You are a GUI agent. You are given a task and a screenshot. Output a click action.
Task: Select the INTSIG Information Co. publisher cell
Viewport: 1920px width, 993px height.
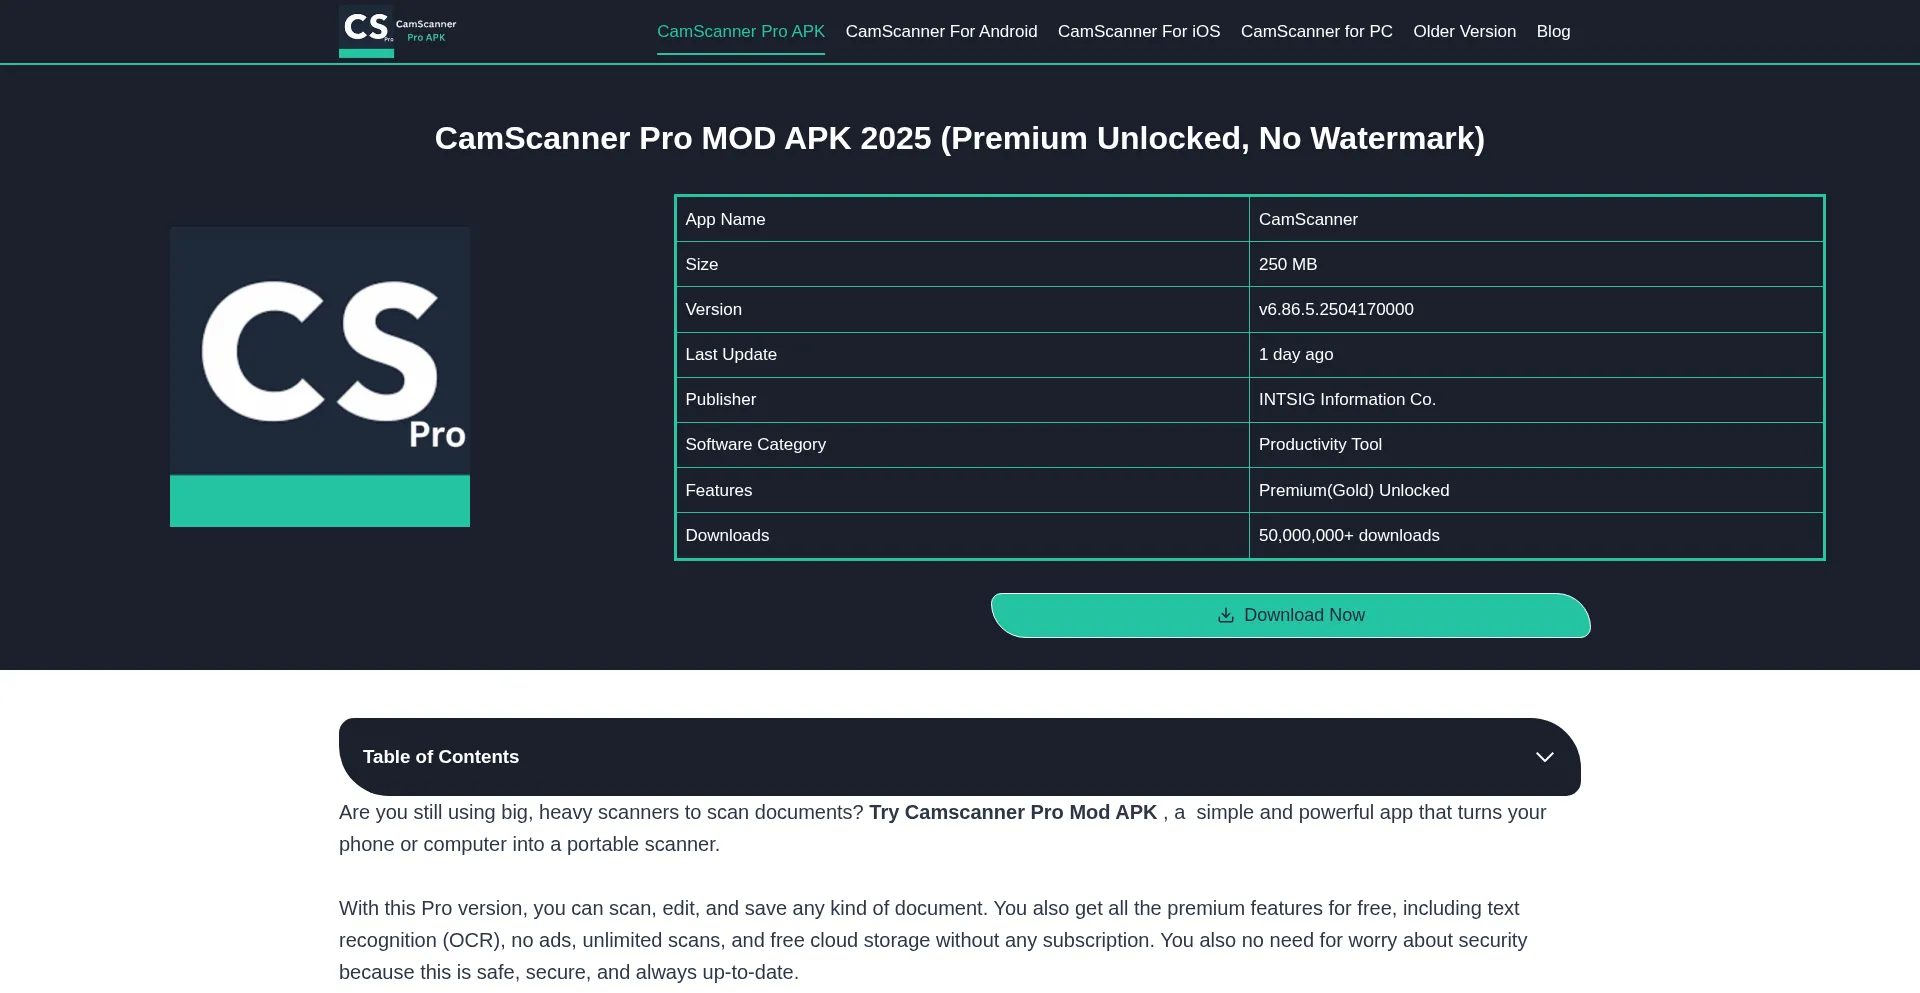1346,399
